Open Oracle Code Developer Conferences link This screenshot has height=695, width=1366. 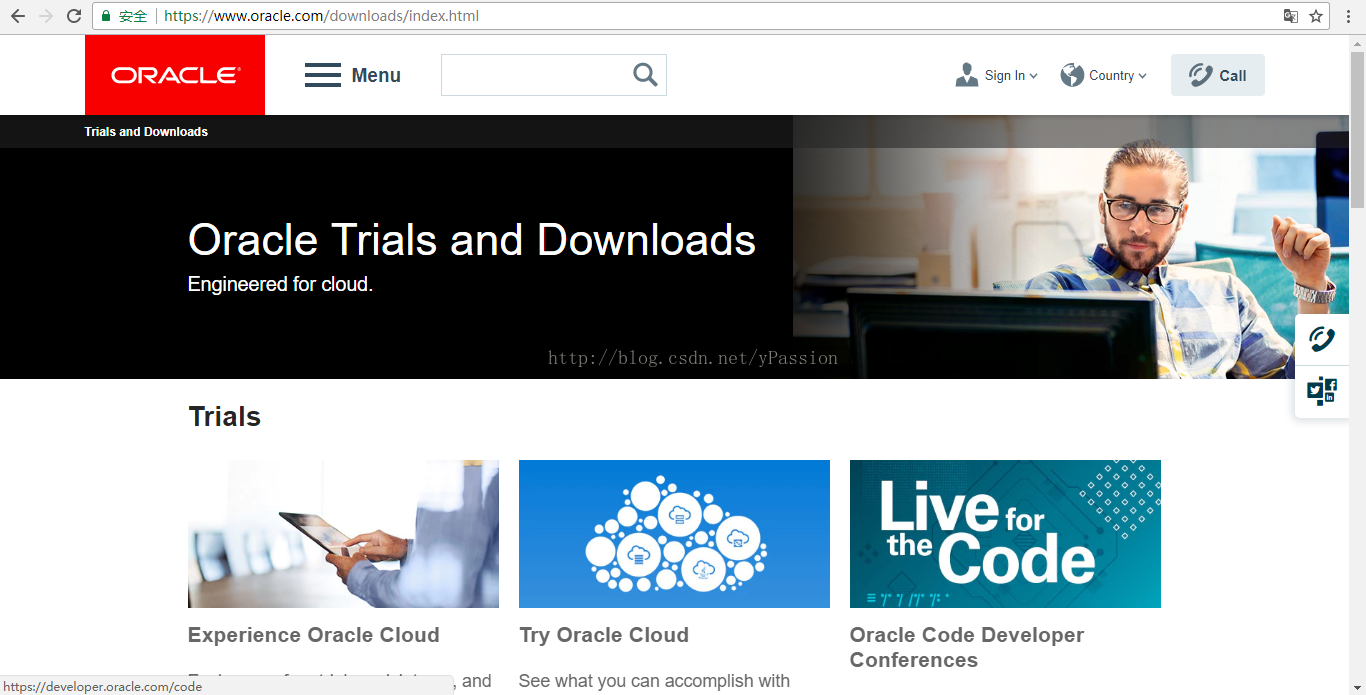(967, 647)
